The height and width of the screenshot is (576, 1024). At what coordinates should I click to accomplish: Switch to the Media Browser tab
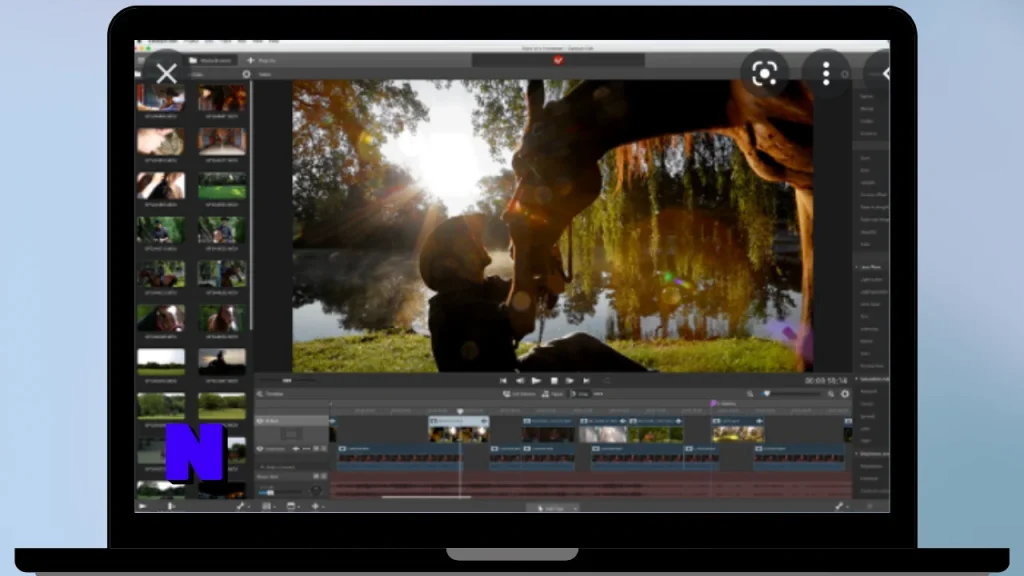click(210, 60)
